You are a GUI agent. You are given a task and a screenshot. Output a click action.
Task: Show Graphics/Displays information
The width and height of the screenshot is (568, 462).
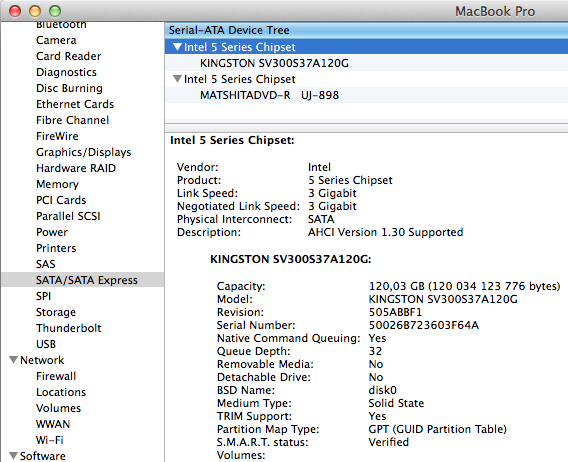[84, 152]
